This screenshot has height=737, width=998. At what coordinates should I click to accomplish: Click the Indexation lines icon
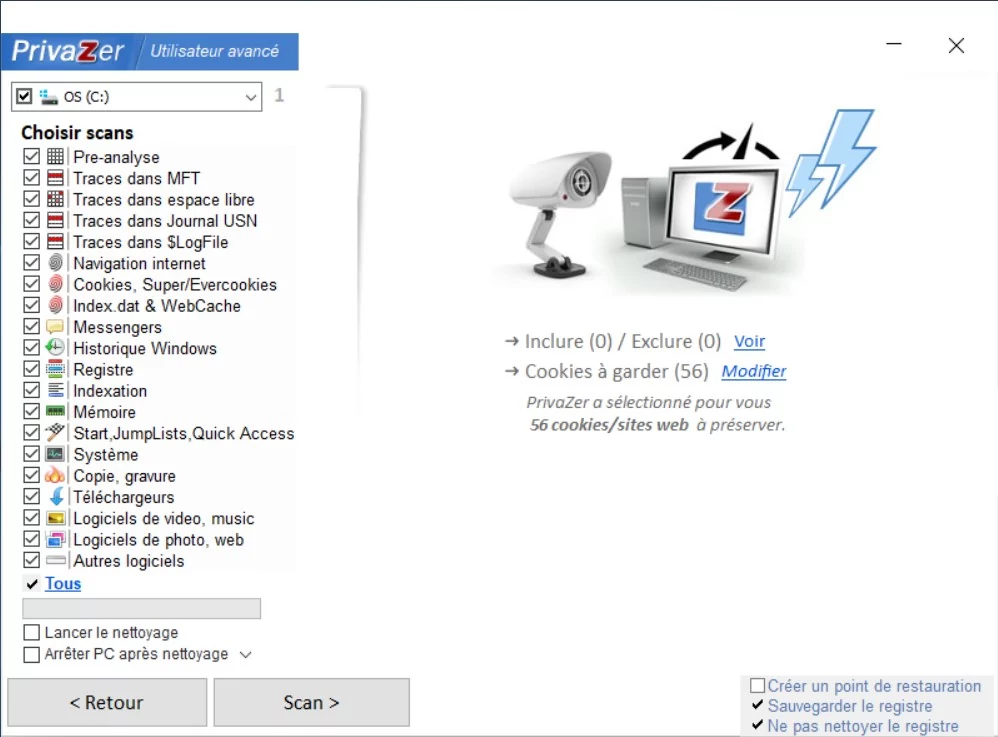(55, 390)
